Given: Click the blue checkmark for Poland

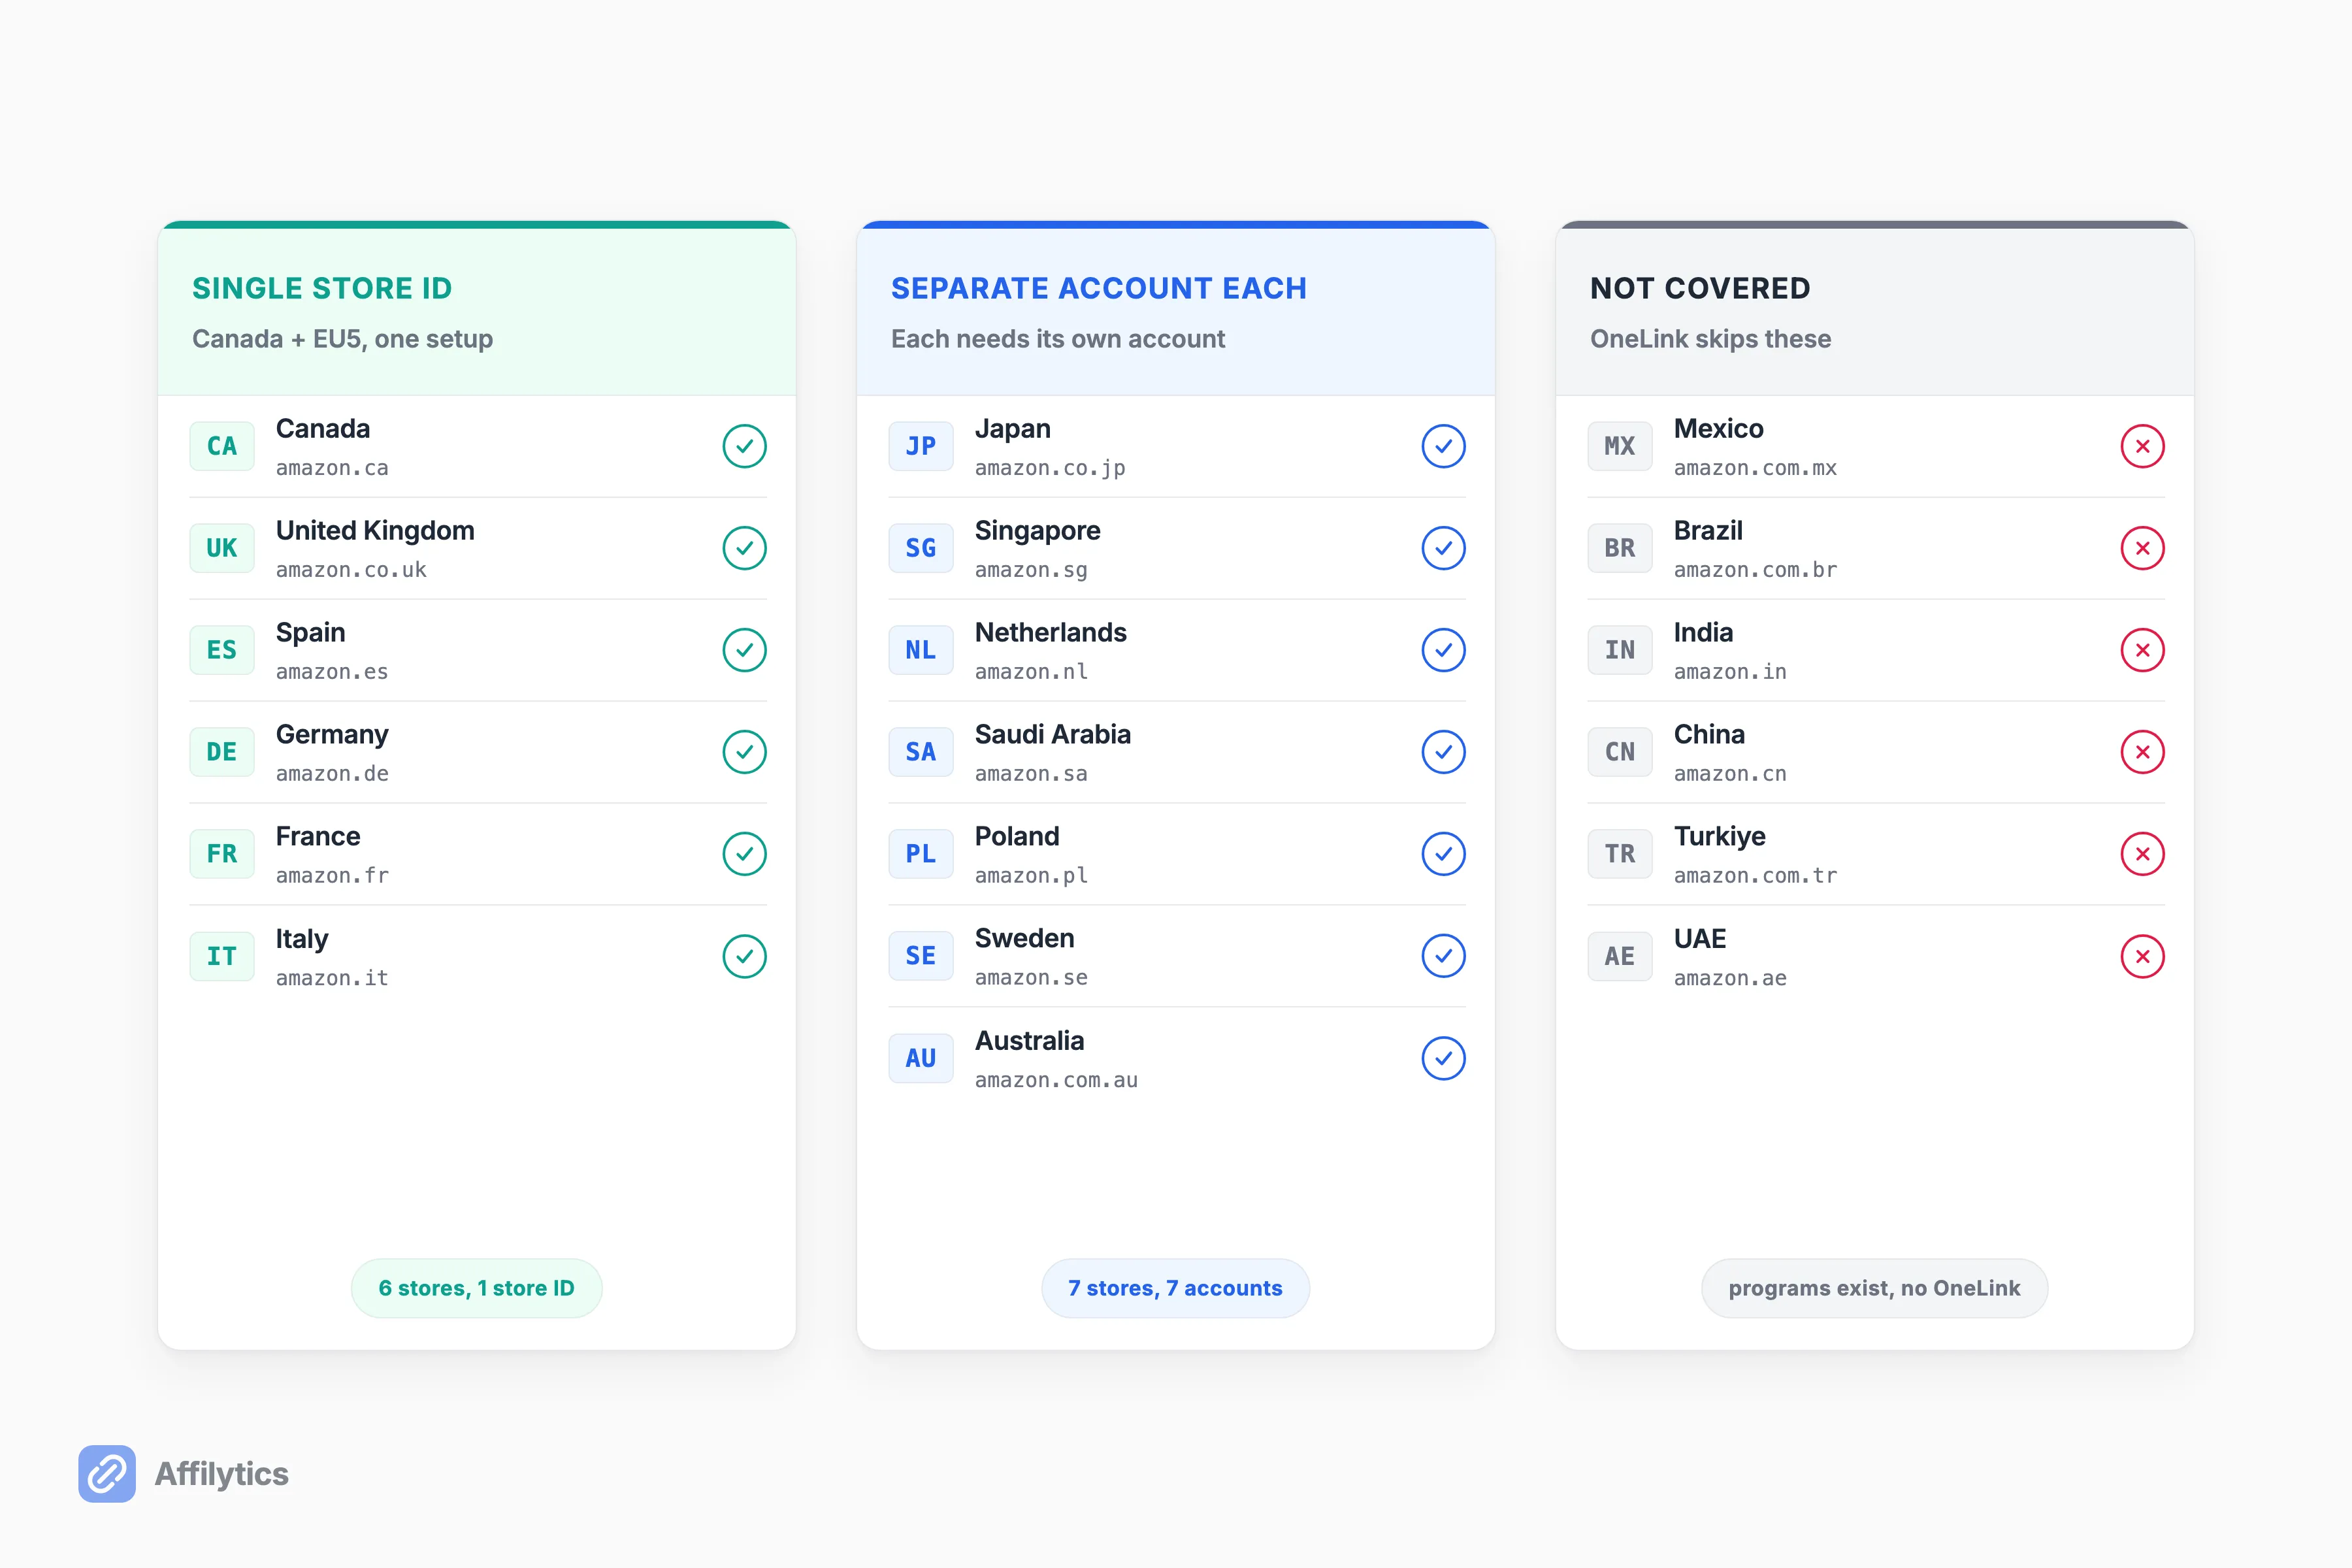Looking at the screenshot, I should (x=1444, y=854).
